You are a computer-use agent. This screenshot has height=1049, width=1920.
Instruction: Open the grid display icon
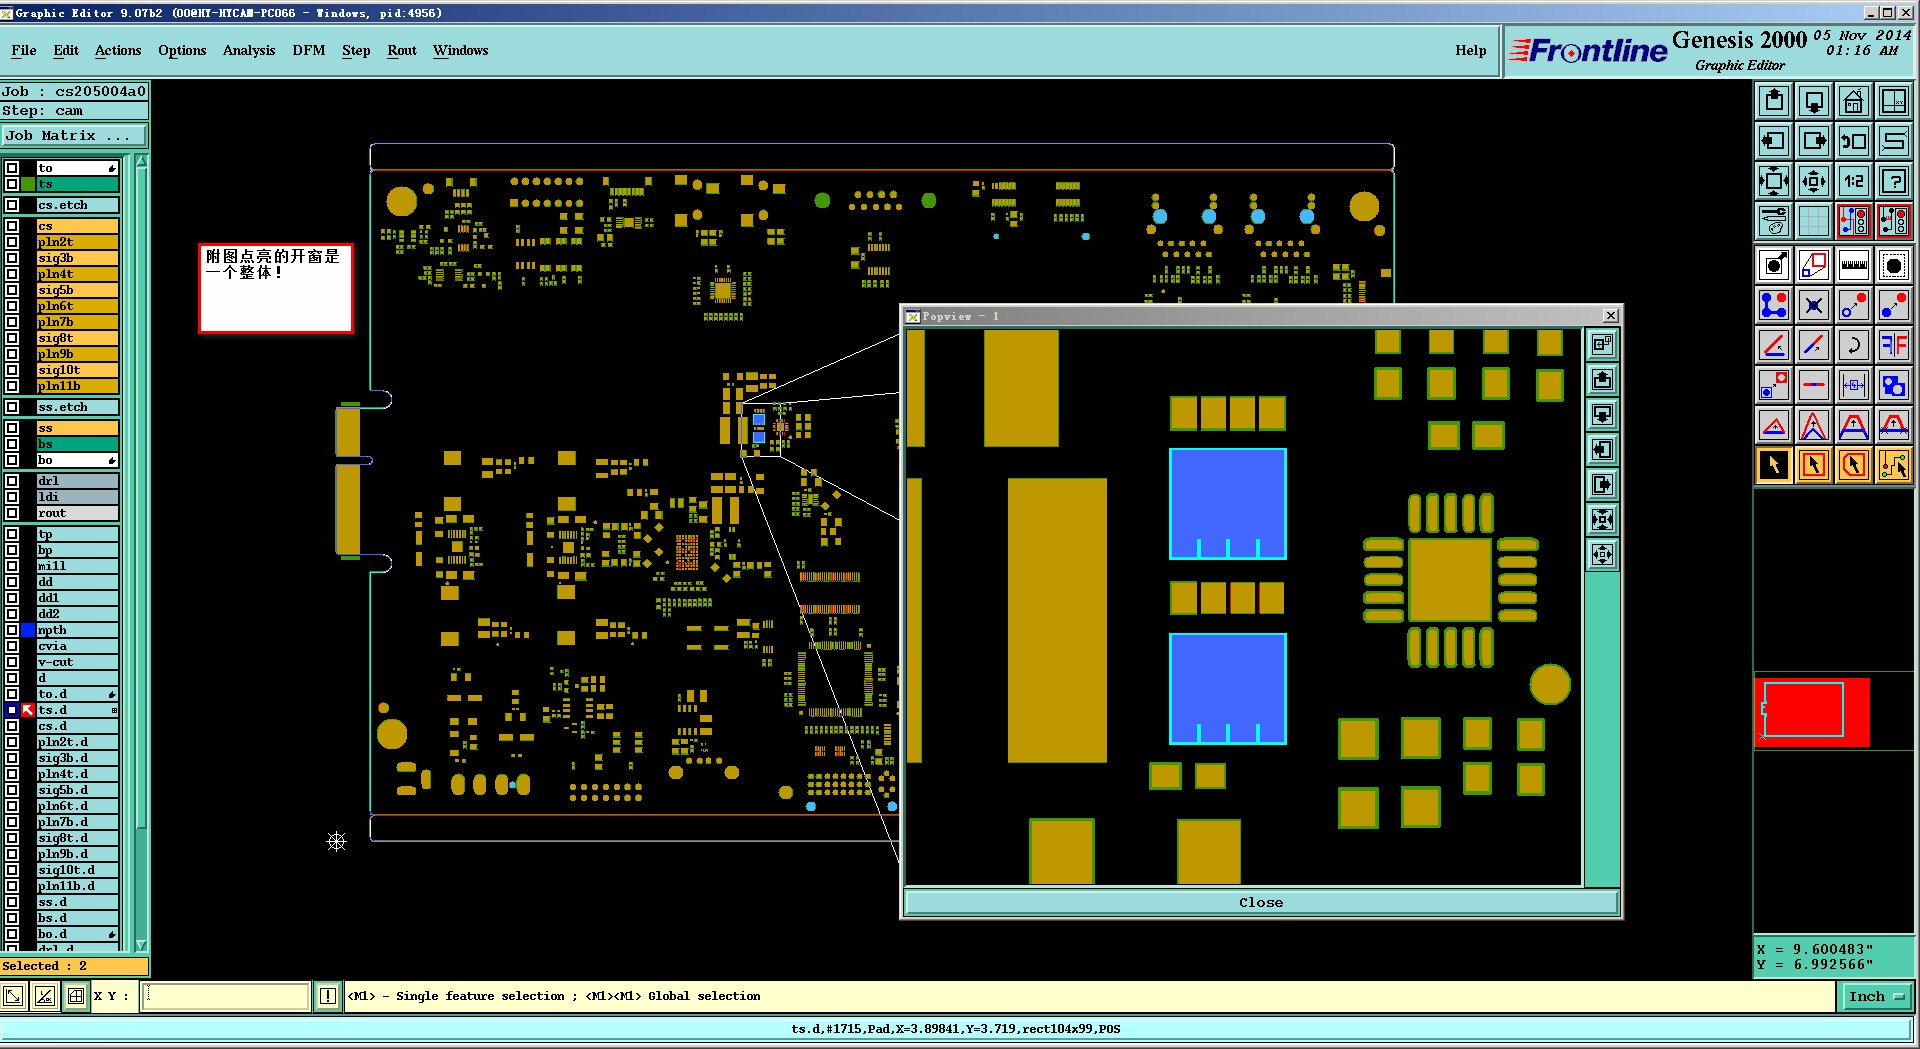[x=1814, y=221]
